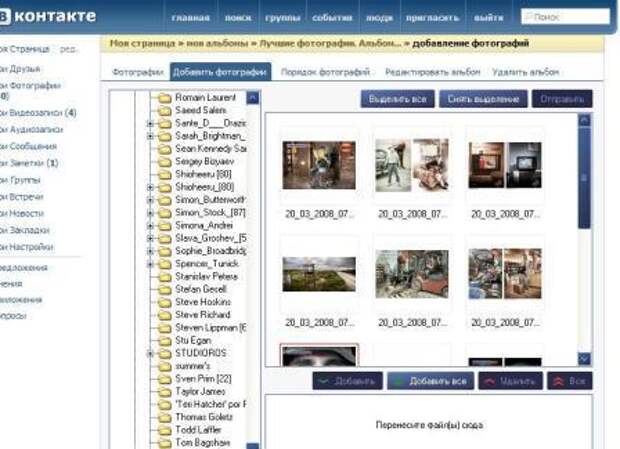Click the Stu Egan folder icon

point(166,340)
